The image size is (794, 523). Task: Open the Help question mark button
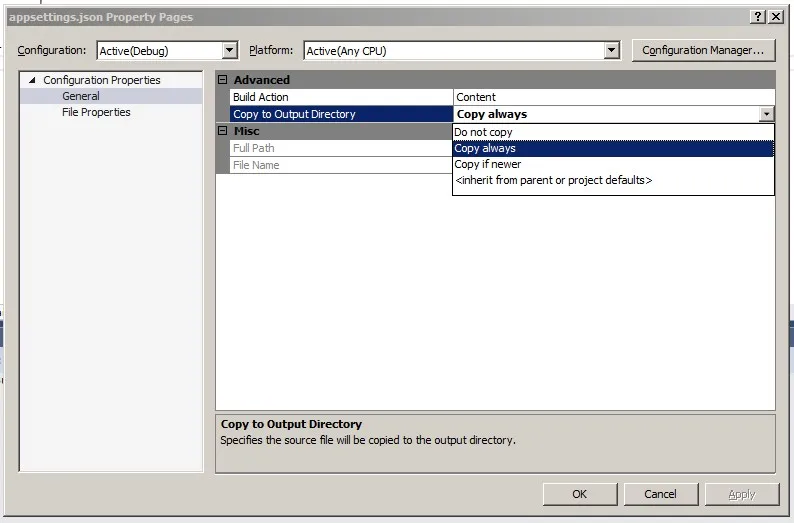point(758,17)
